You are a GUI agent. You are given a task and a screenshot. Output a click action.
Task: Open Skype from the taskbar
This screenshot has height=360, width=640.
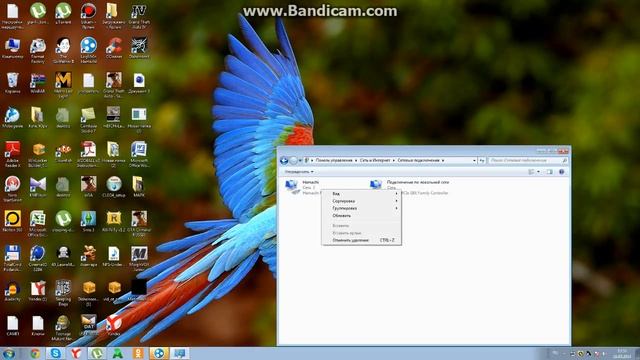coord(56,353)
